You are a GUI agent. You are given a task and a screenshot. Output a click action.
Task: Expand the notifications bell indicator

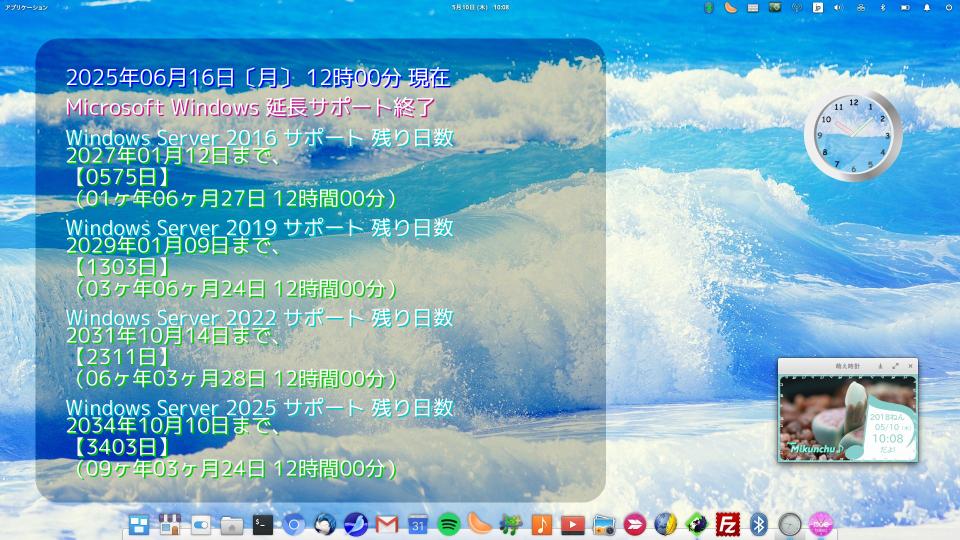(x=926, y=7)
